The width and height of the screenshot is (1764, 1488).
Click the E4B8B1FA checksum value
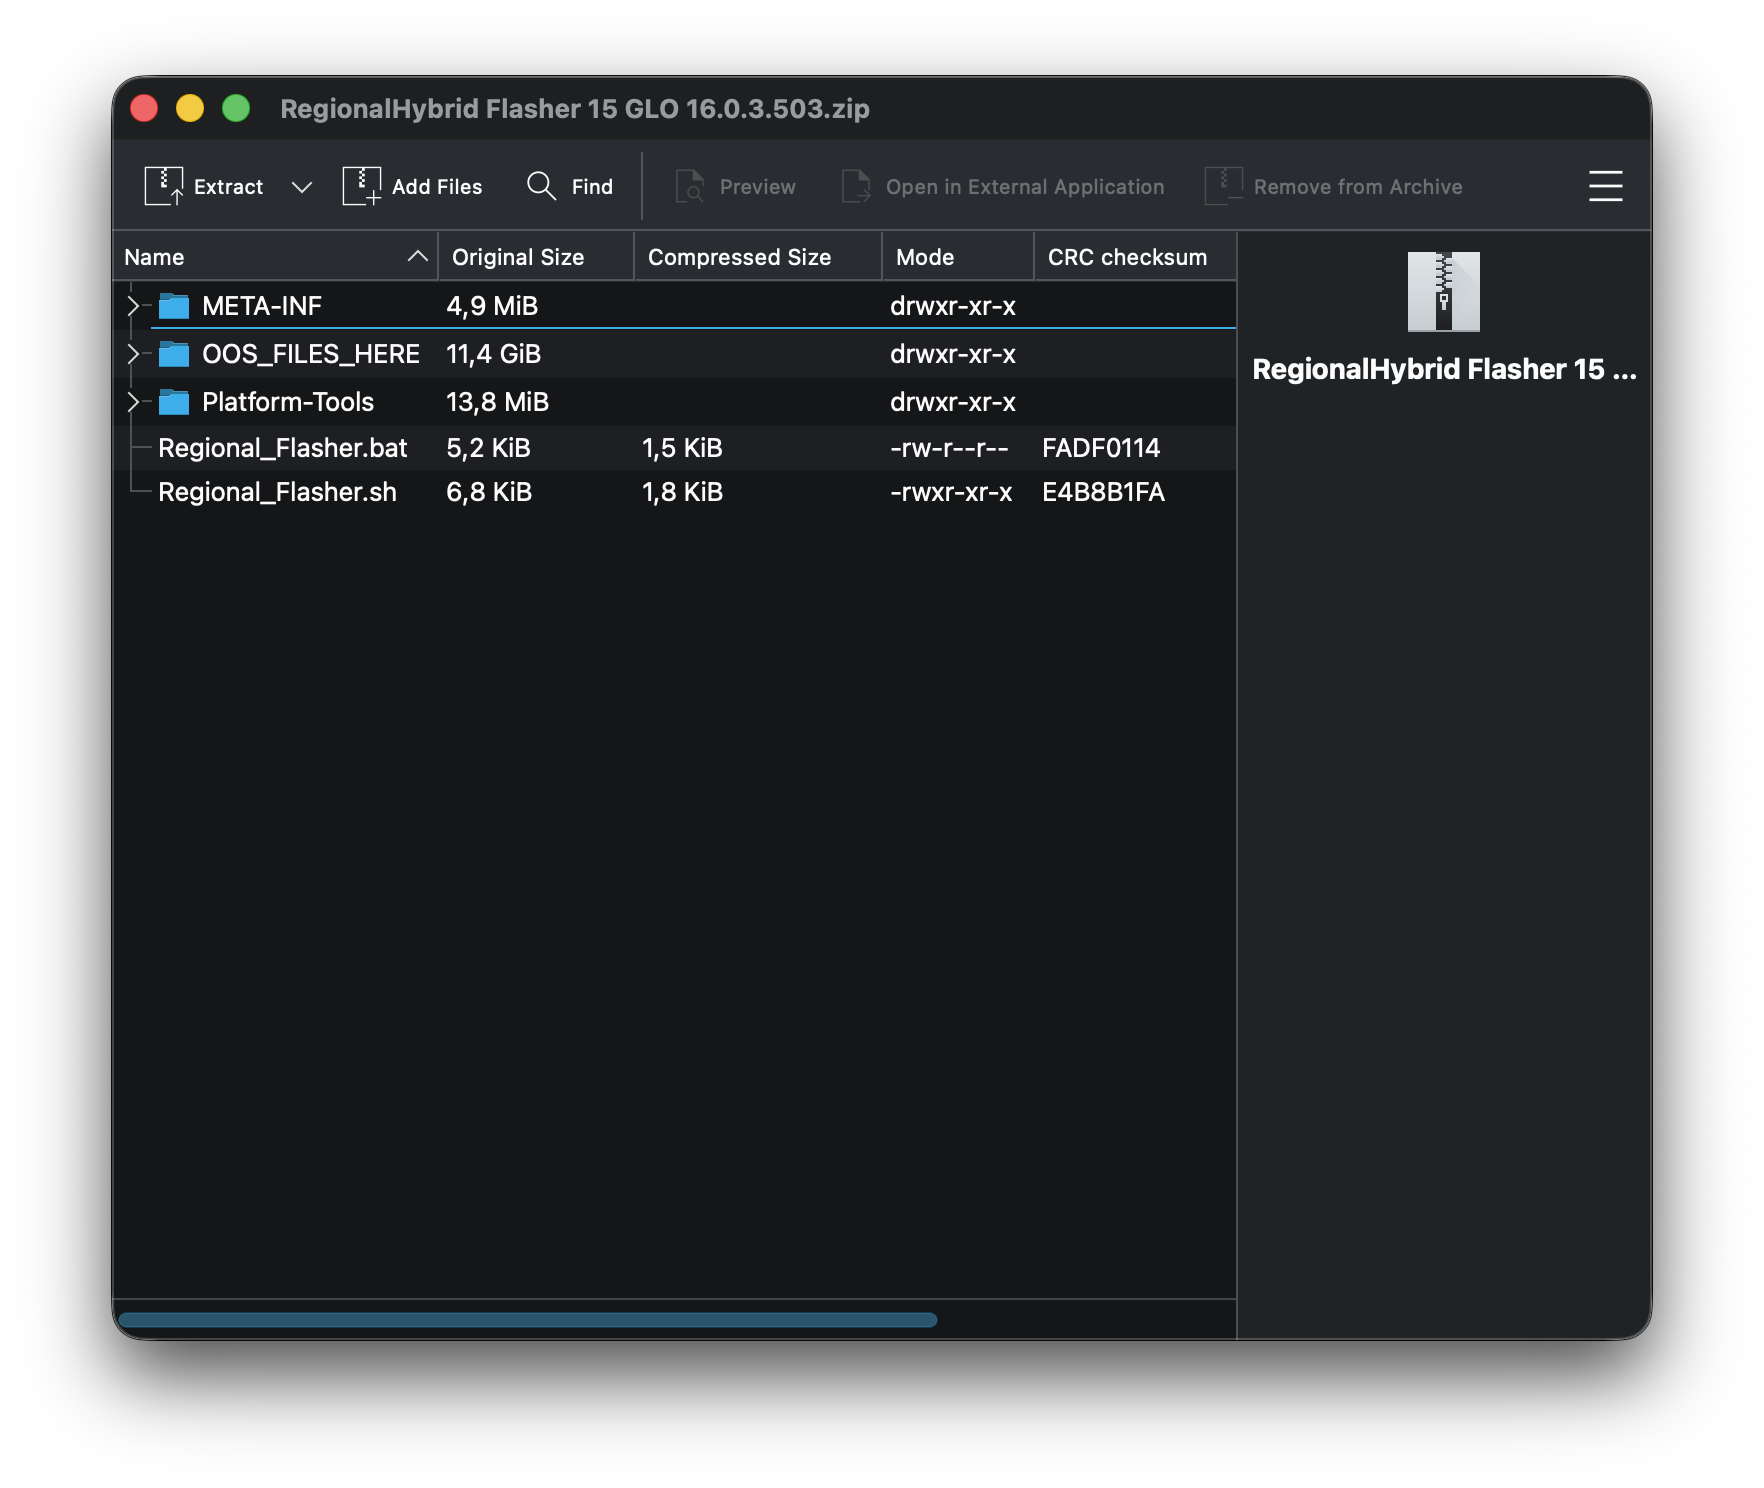point(1103,492)
